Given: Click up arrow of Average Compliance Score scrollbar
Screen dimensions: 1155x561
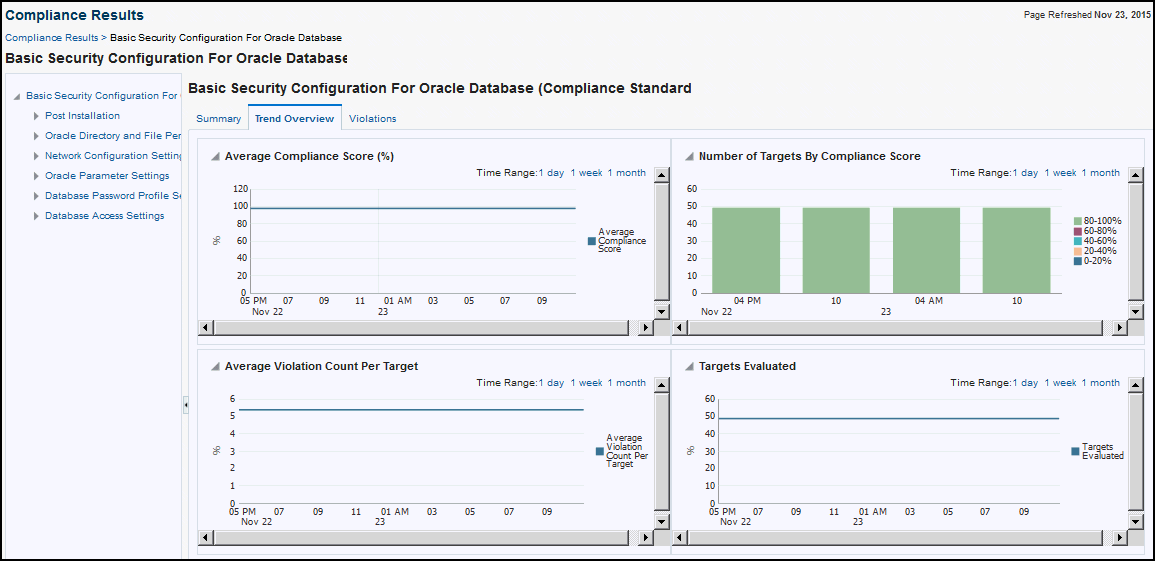Looking at the screenshot, I should click(661, 175).
